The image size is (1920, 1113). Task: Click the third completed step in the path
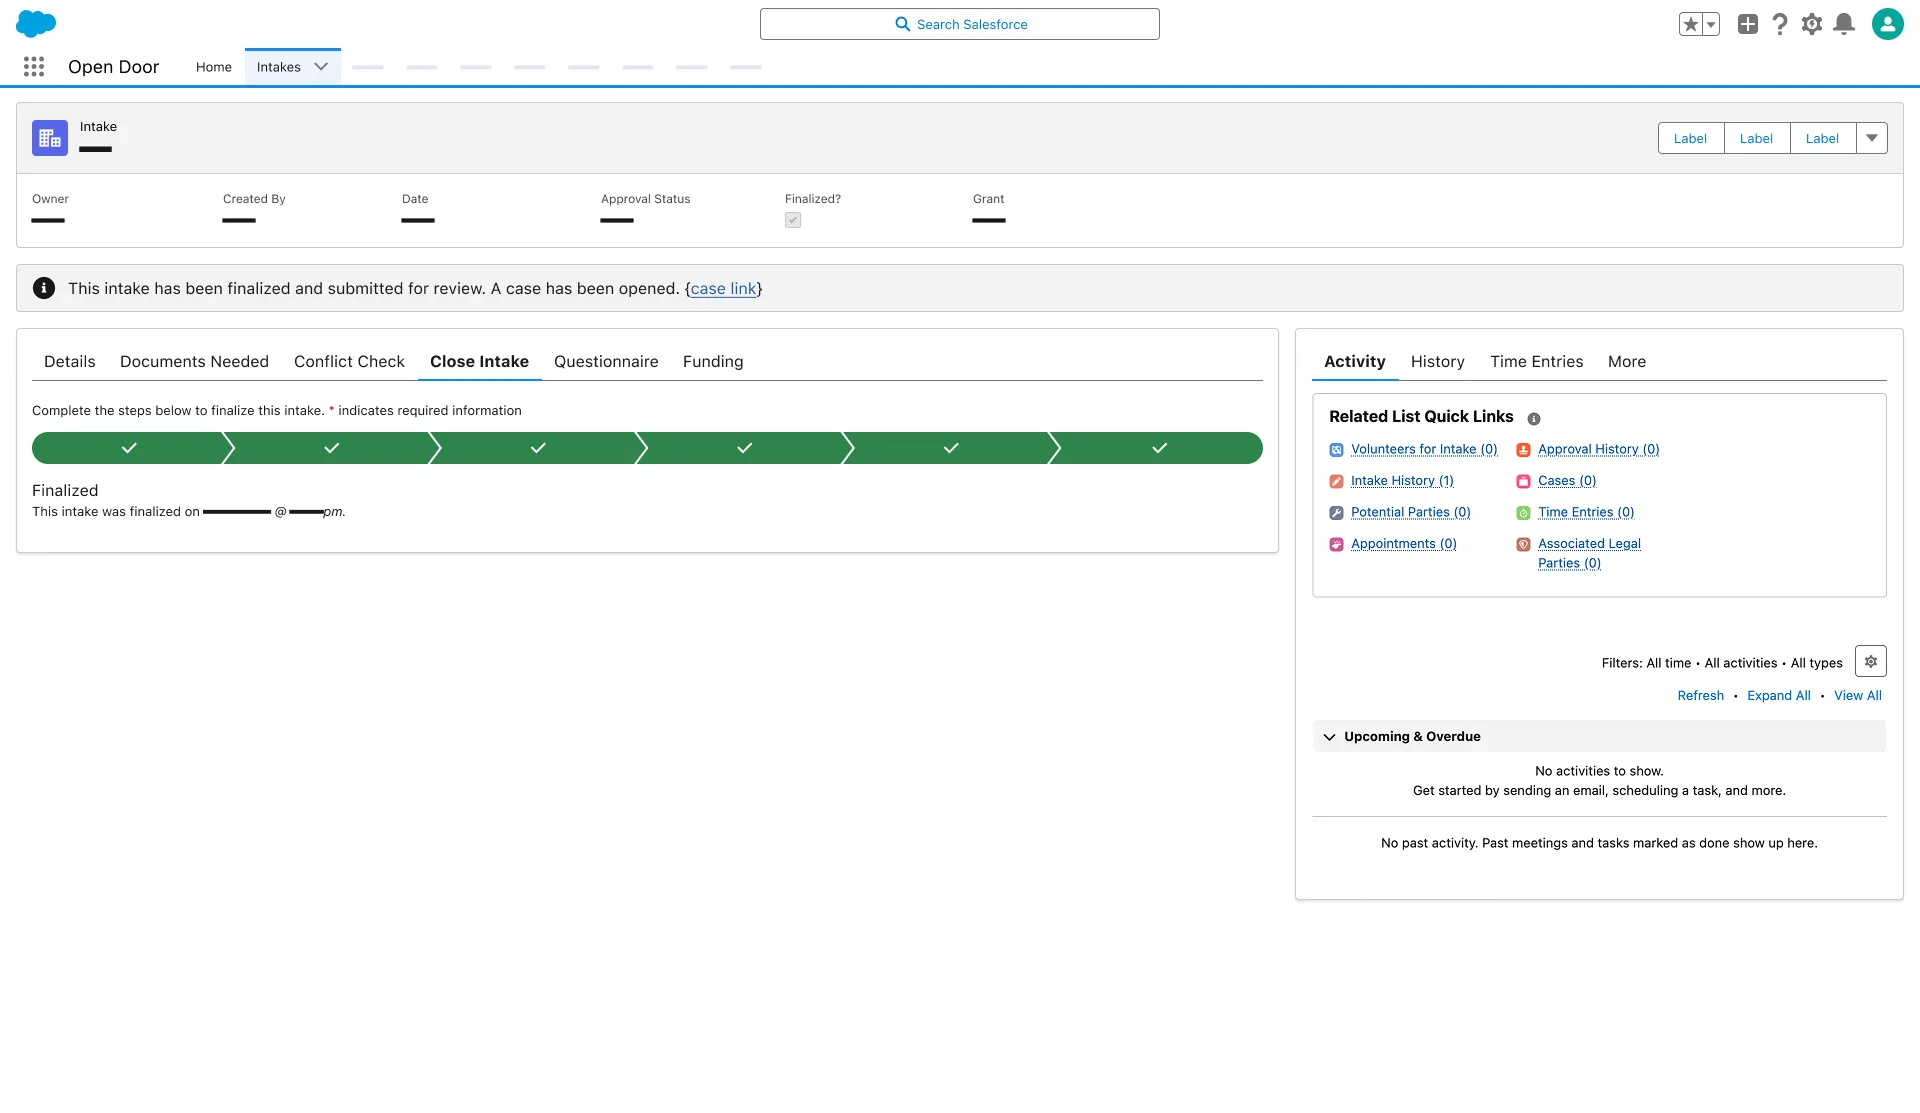538,448
